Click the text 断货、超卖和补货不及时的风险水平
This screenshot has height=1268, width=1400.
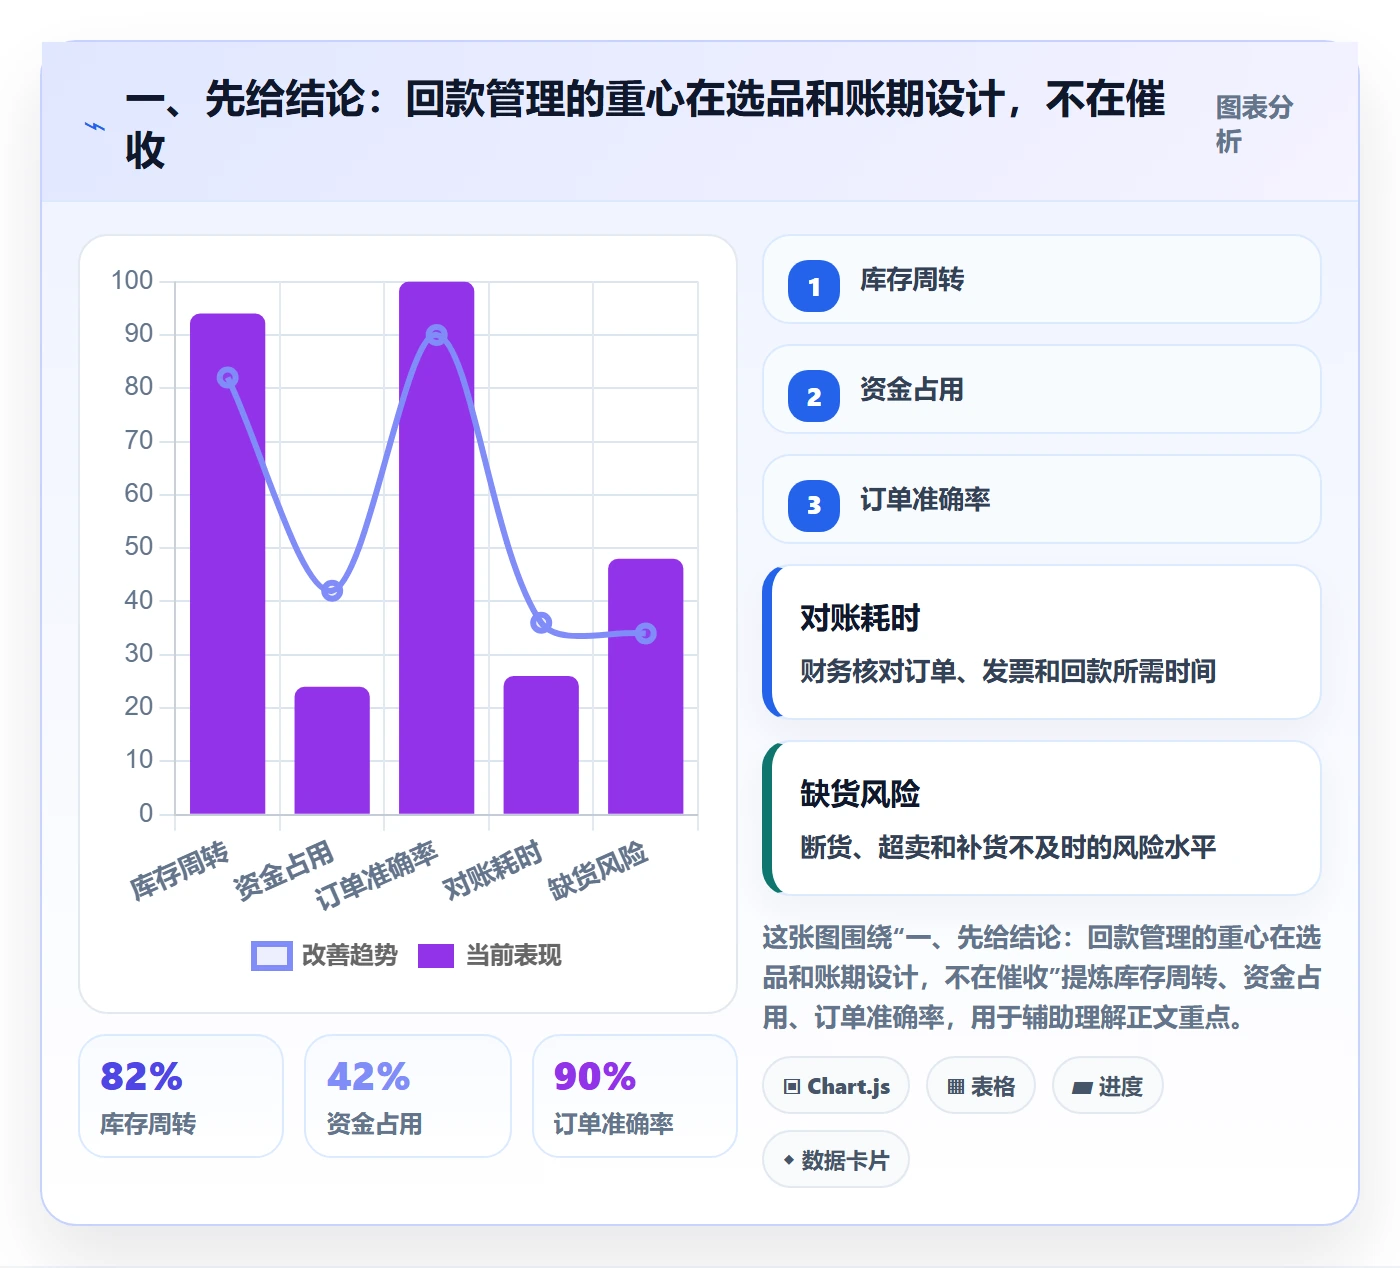[1008, 848]
